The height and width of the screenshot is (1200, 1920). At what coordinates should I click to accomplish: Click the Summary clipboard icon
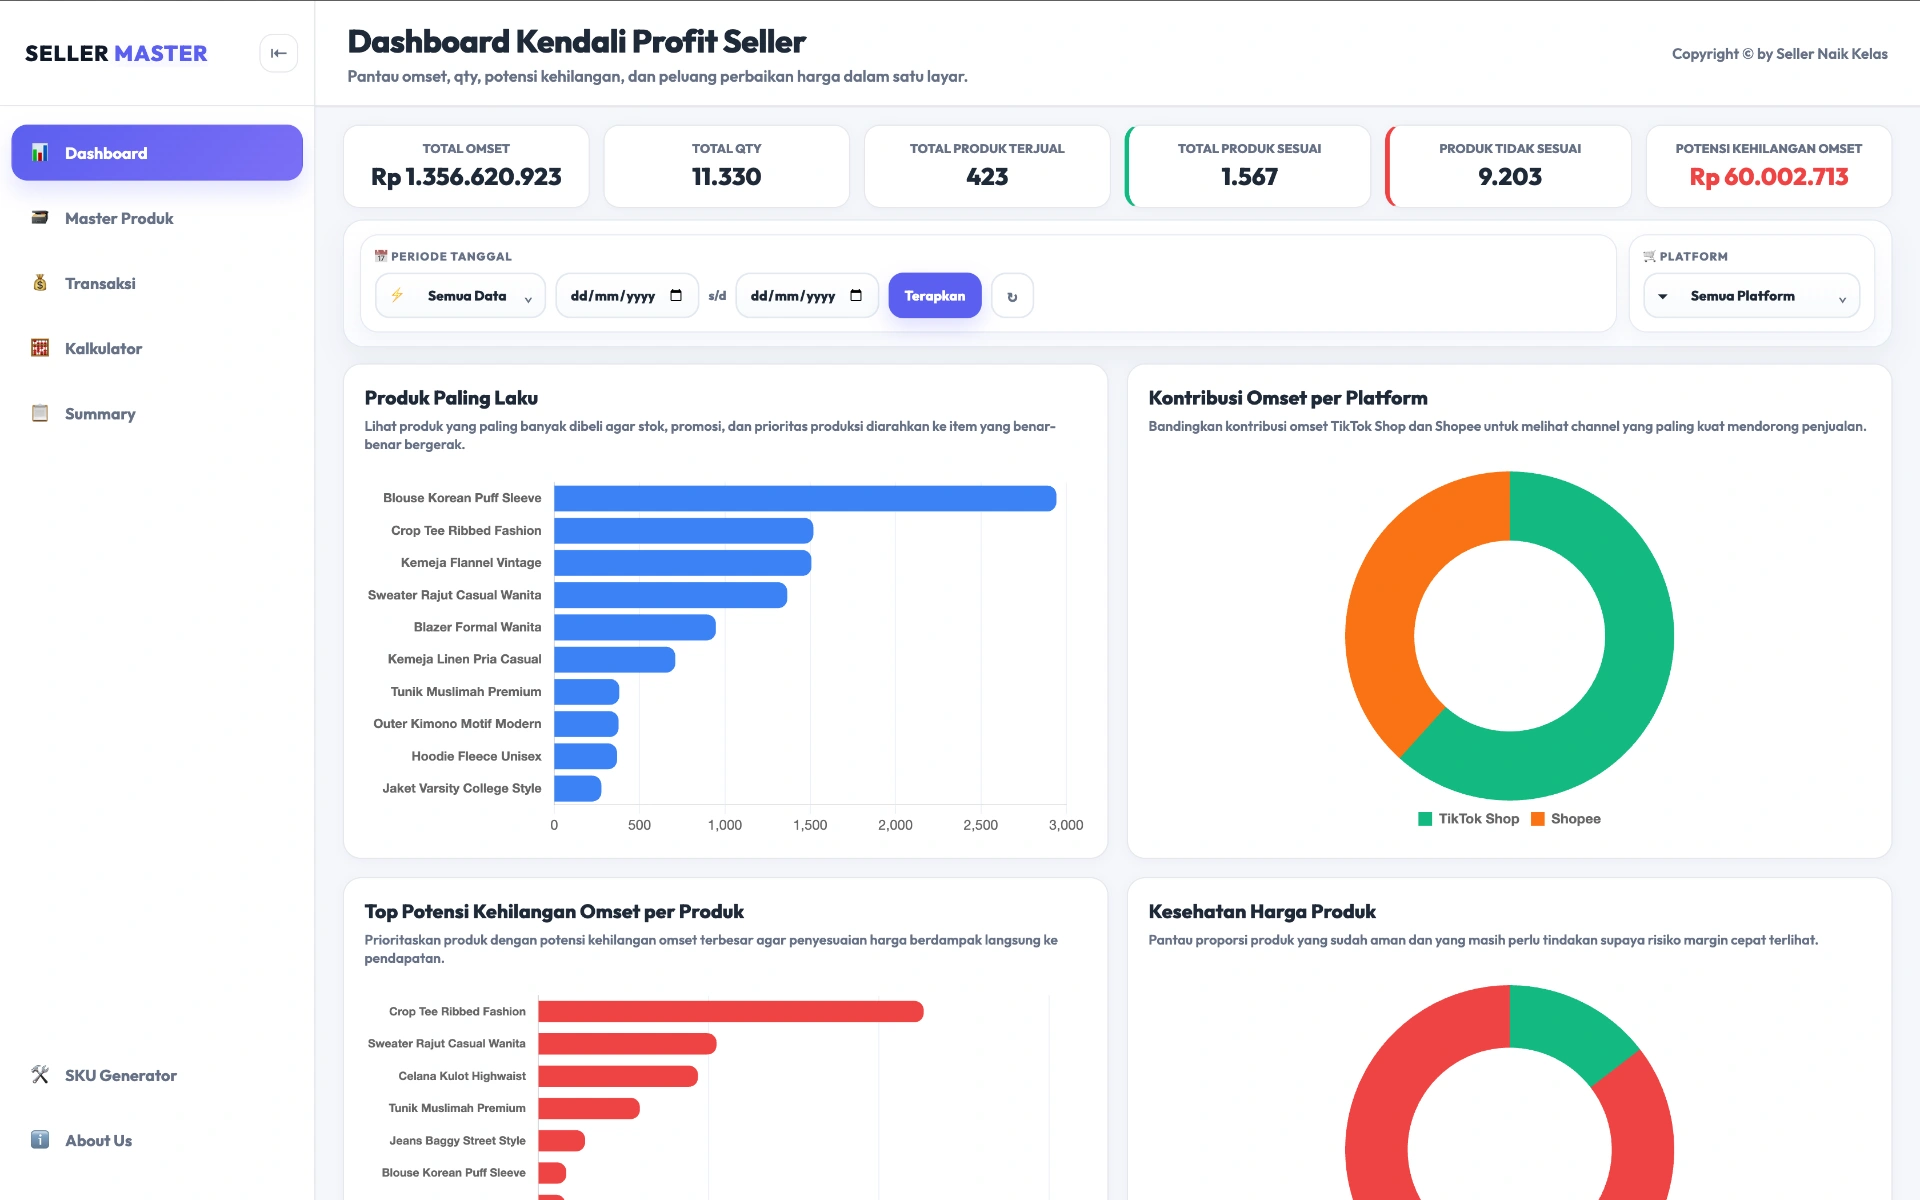click(40, 413)
